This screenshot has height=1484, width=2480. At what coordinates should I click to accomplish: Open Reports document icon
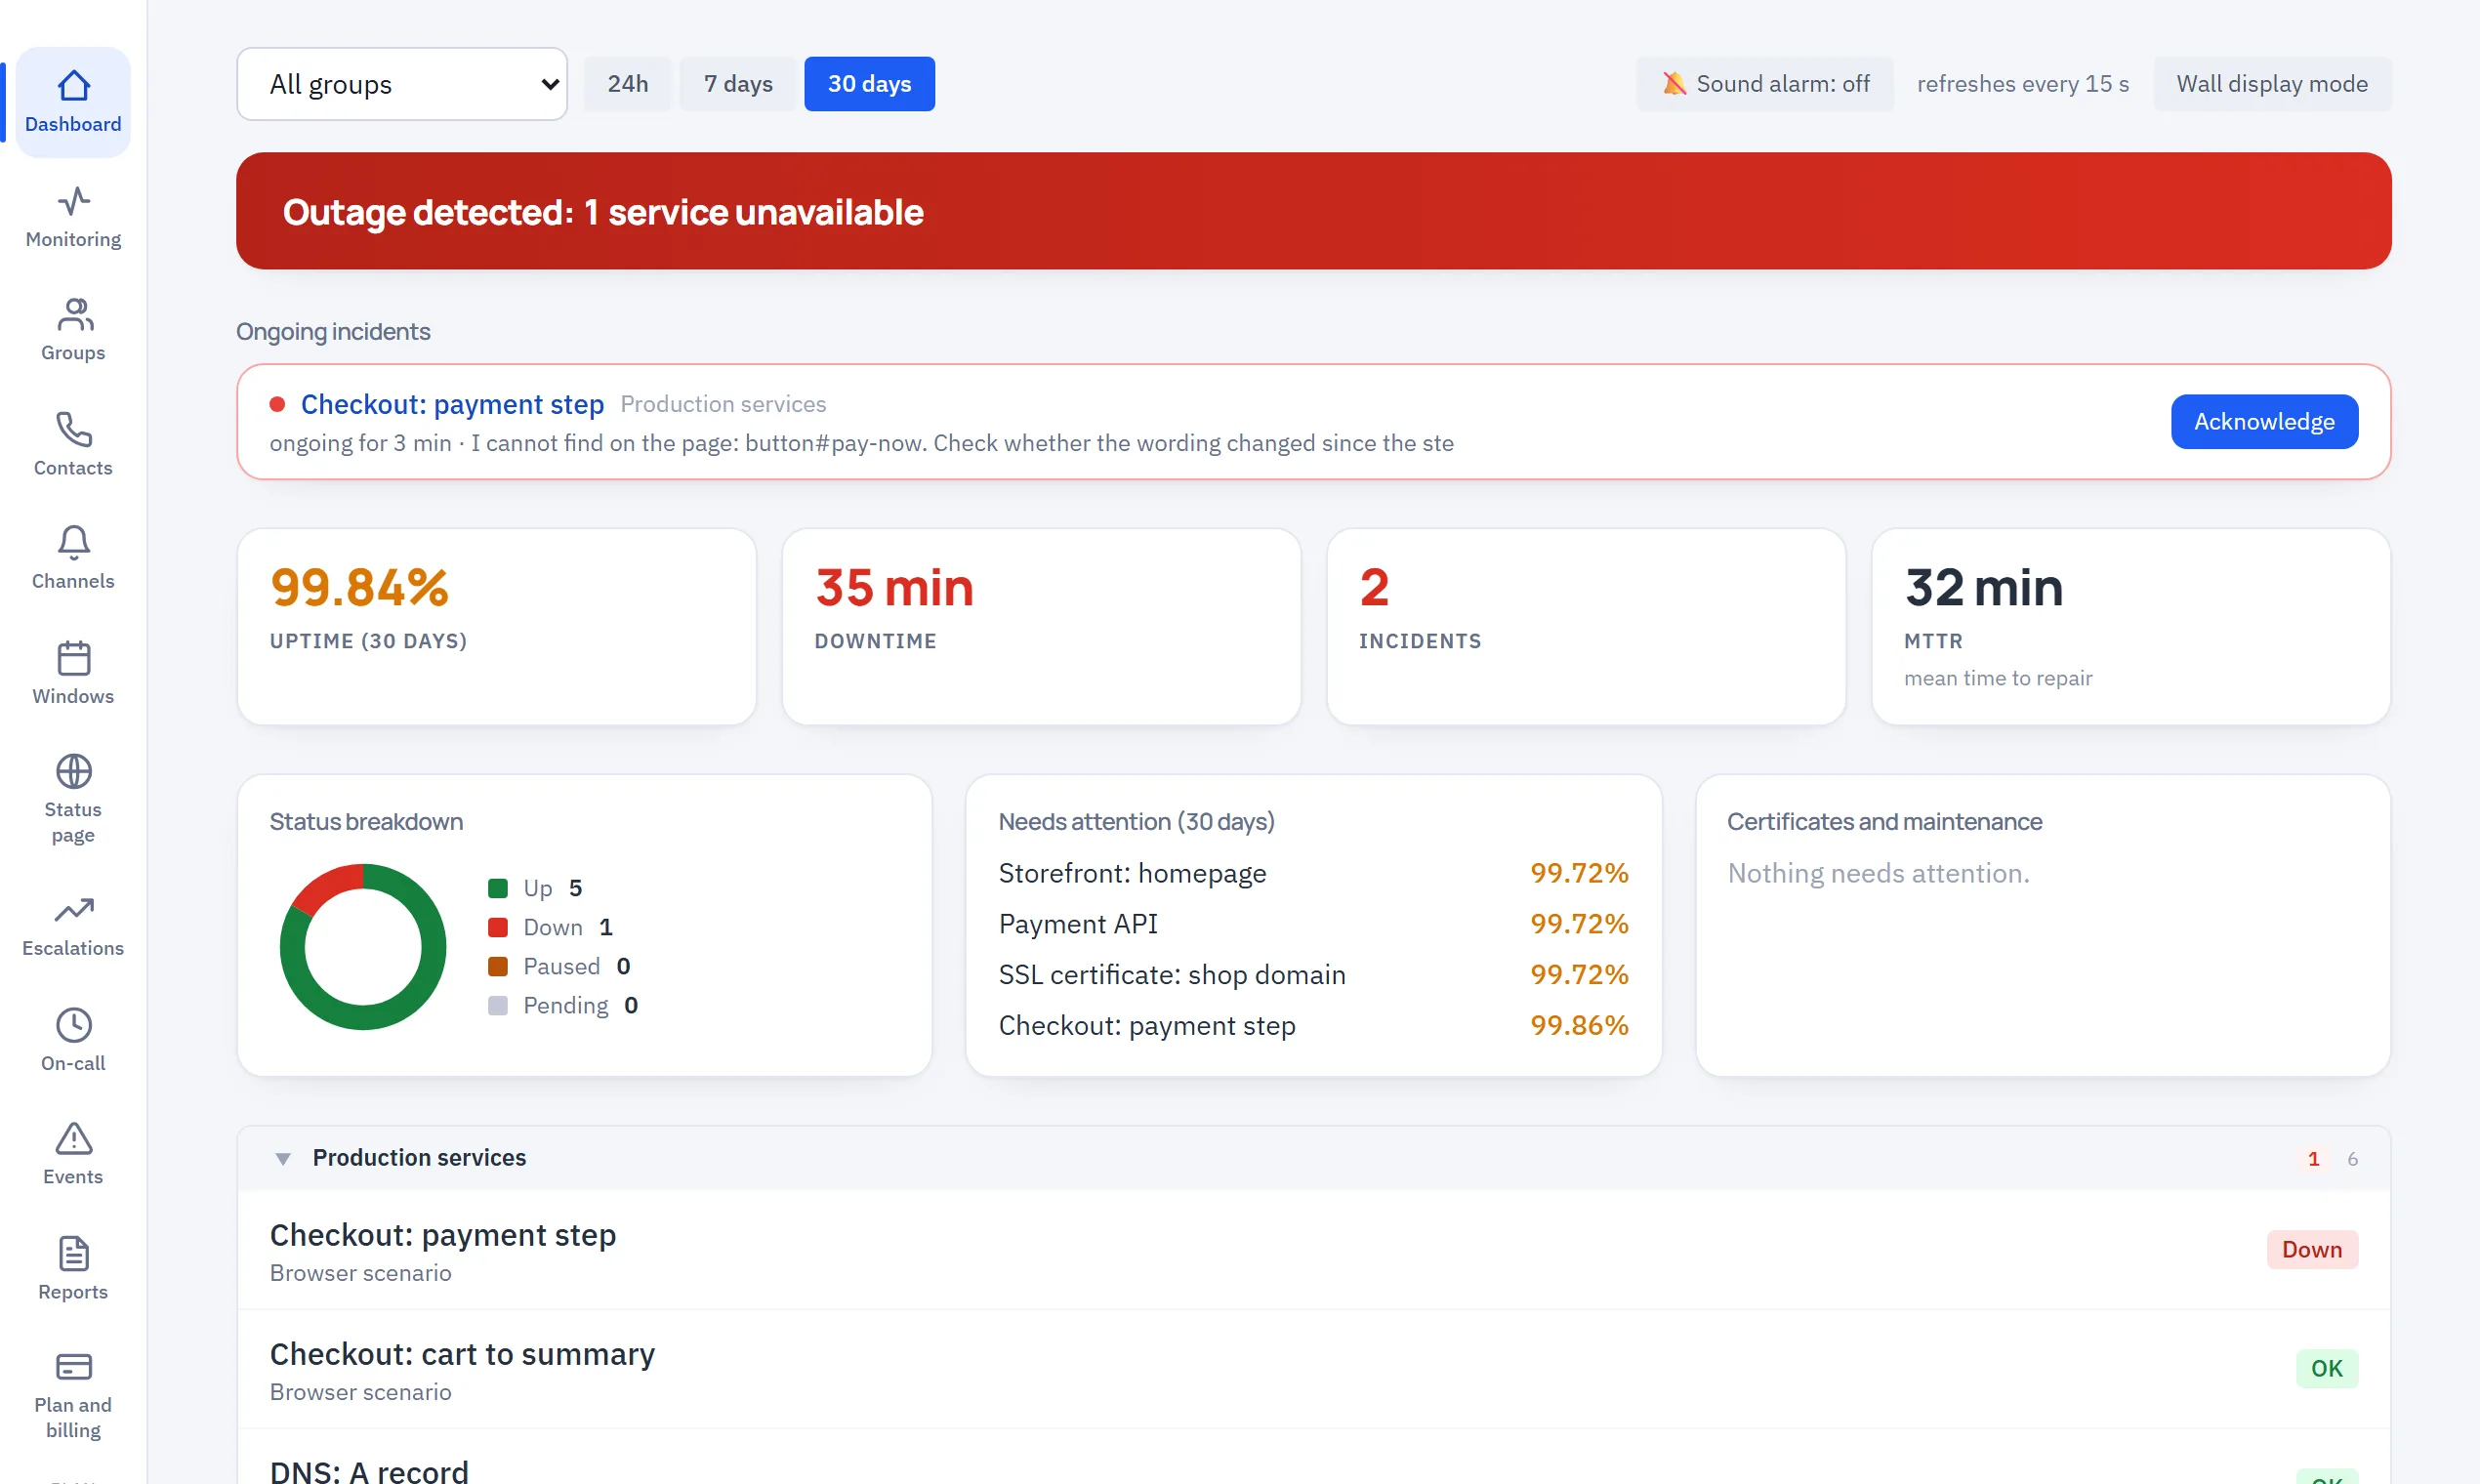(73, 1254)
